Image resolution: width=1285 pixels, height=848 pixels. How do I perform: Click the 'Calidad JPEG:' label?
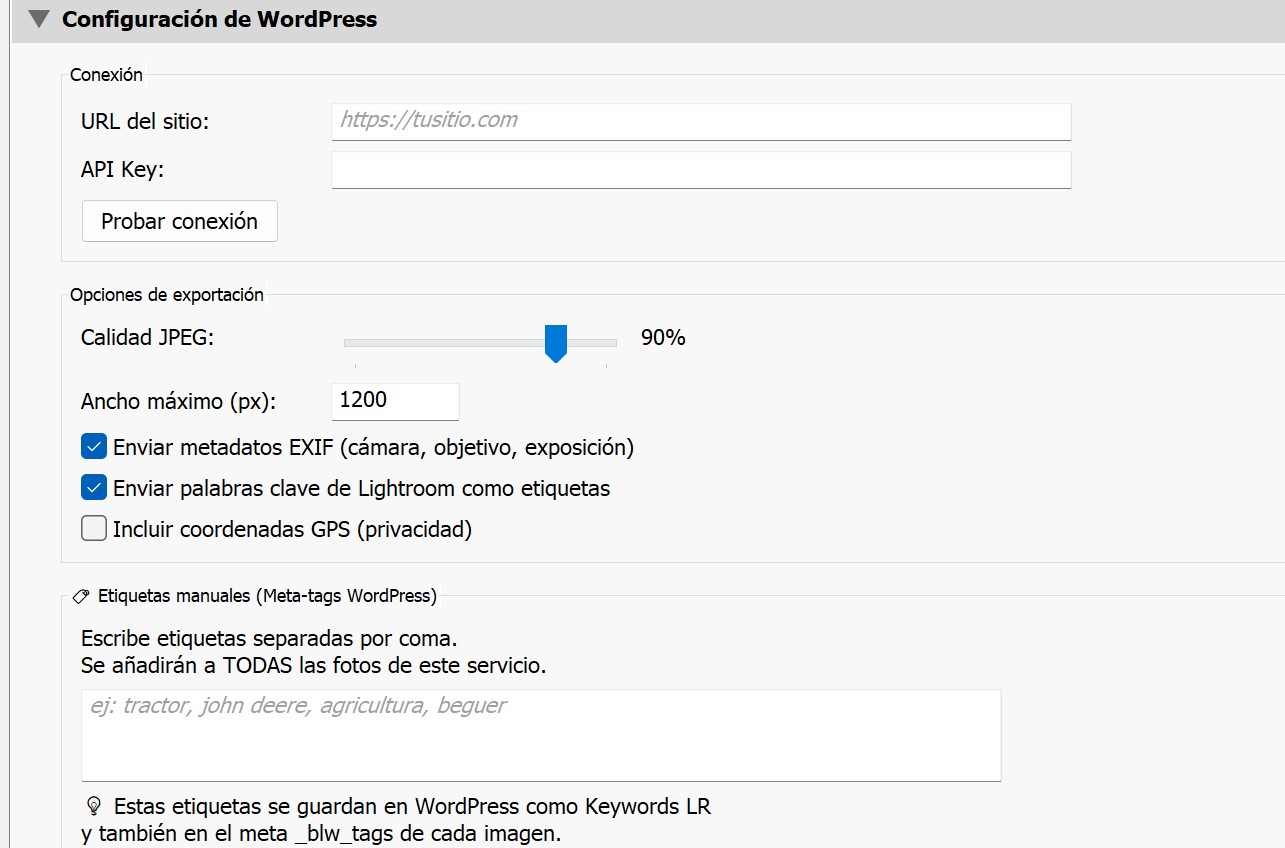coord(148,338)
